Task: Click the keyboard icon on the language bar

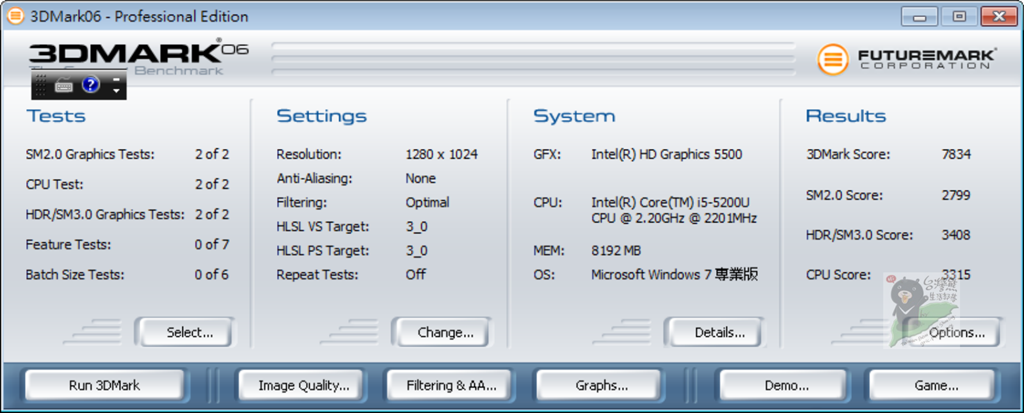Action: coord(64,85)
